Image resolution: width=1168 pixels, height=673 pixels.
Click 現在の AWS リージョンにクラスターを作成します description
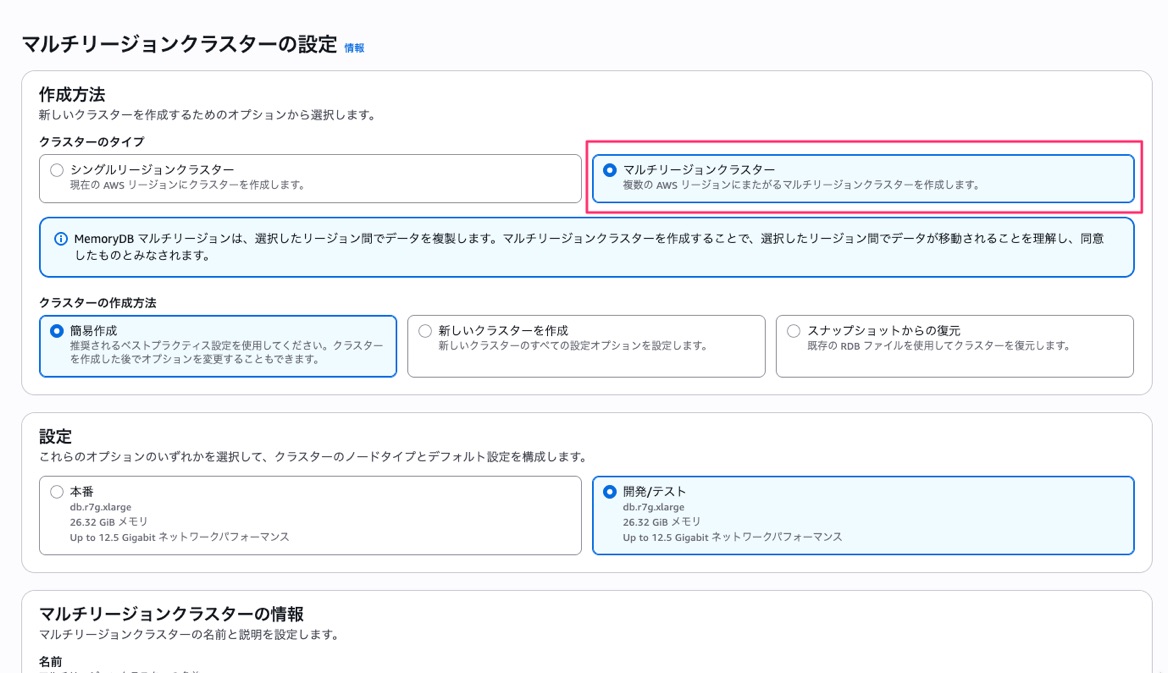[189, 185]
